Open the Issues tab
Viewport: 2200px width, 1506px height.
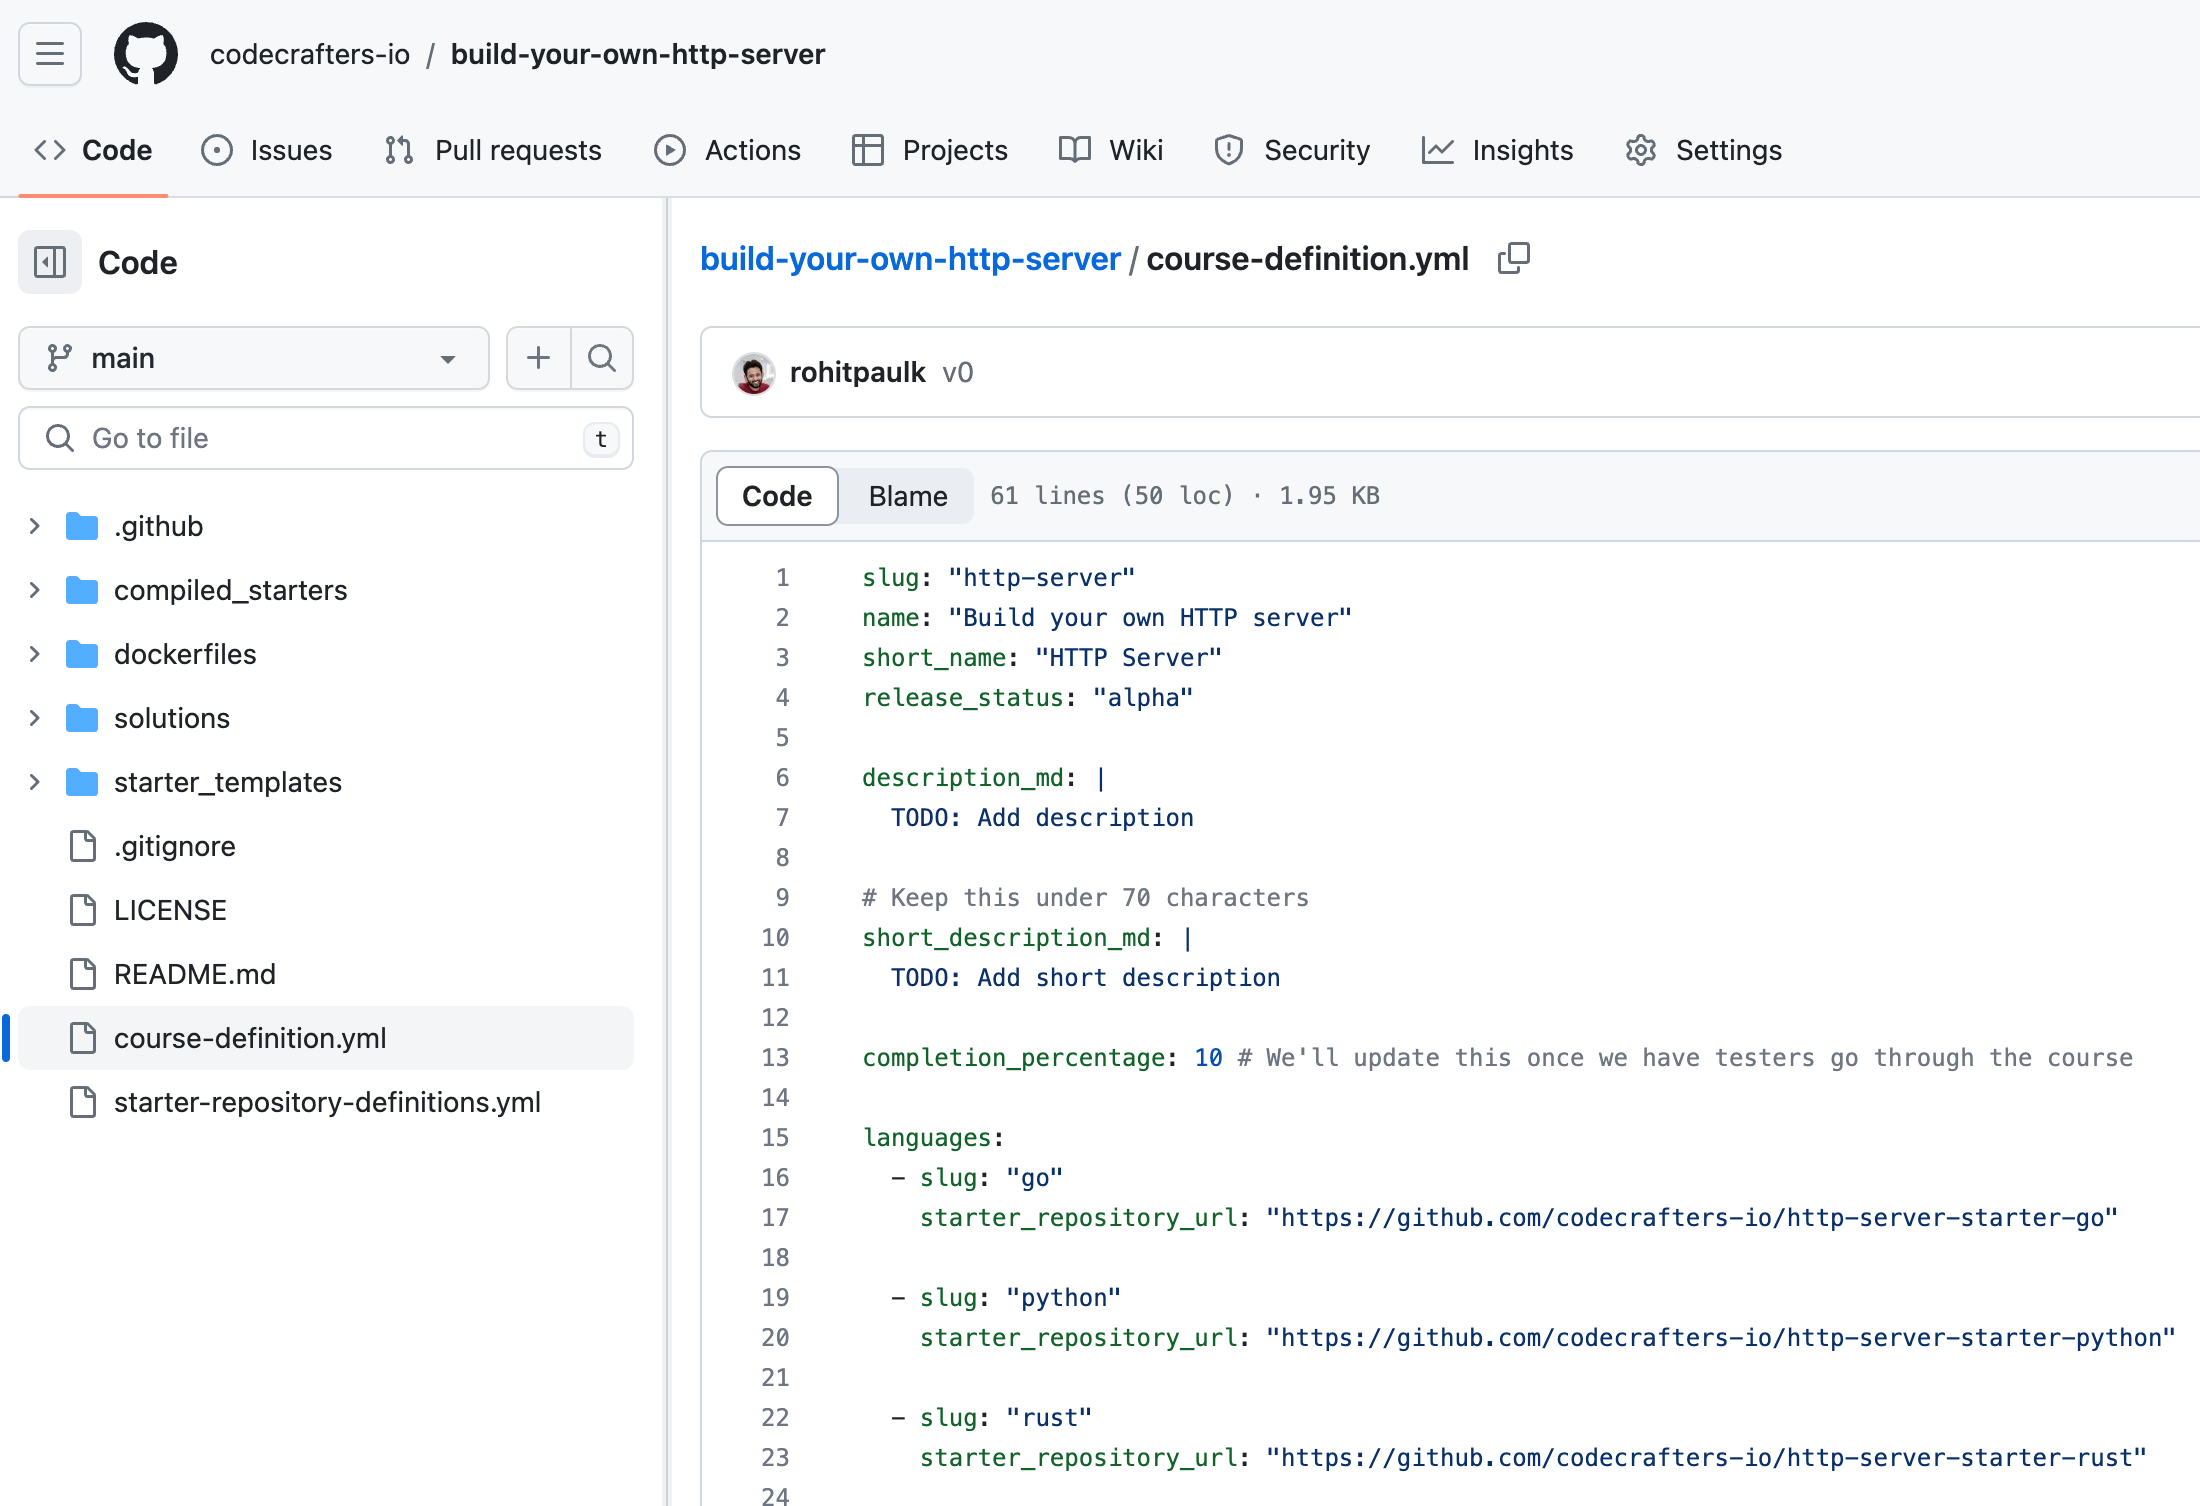pos(267,150)
